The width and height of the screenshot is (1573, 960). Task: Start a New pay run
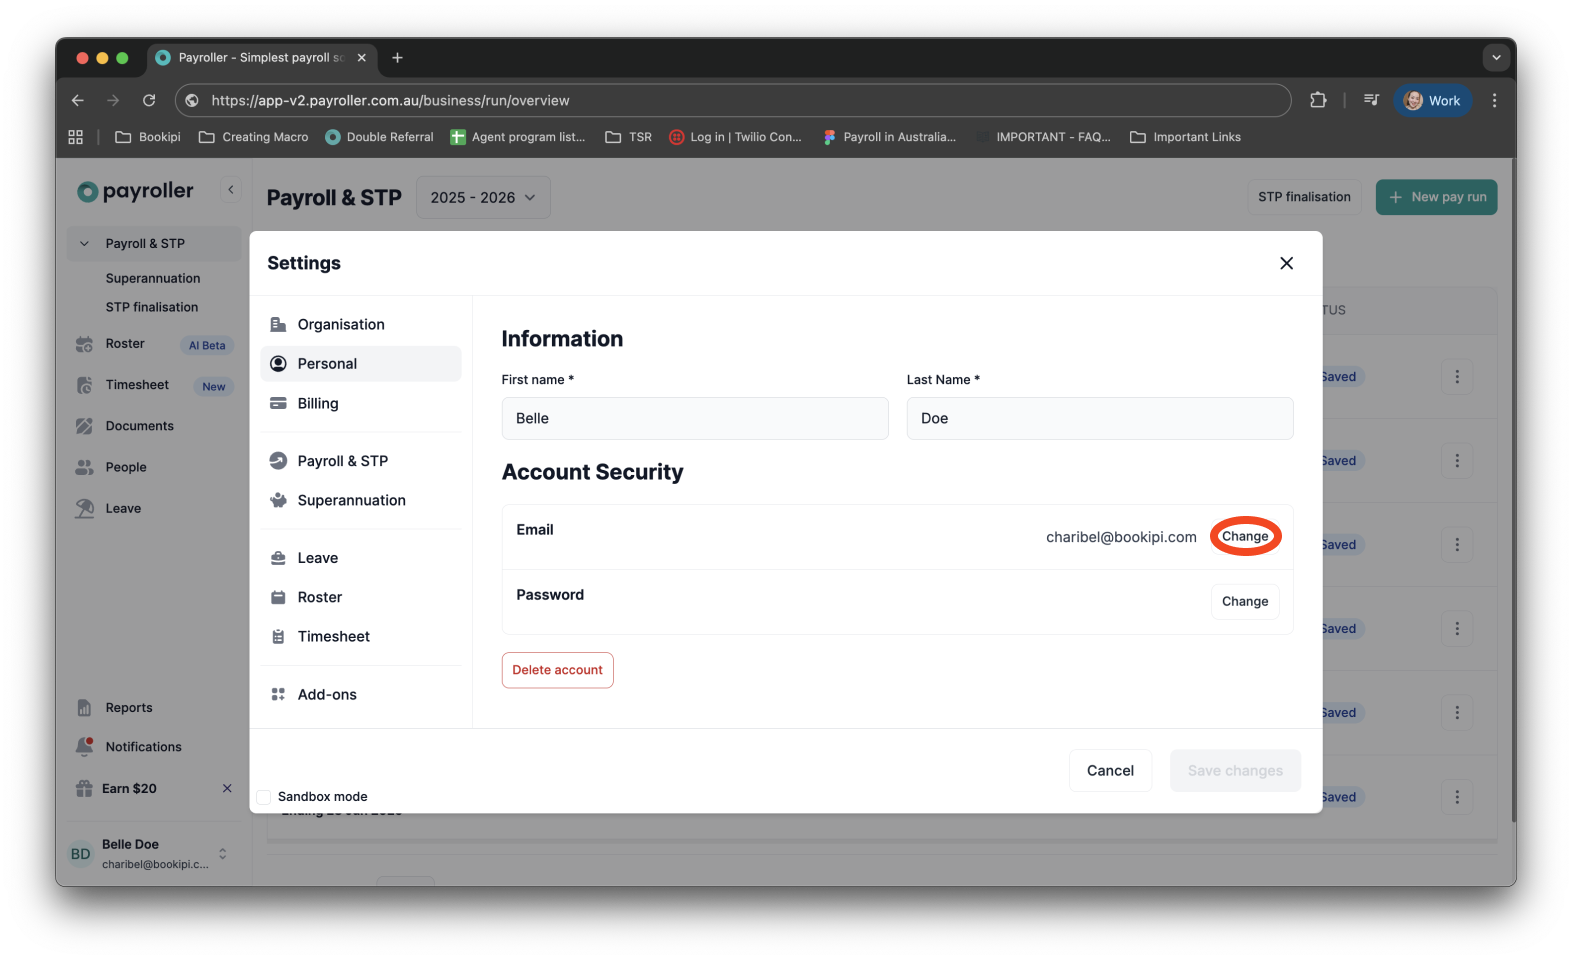click(x=1436, y=197)
